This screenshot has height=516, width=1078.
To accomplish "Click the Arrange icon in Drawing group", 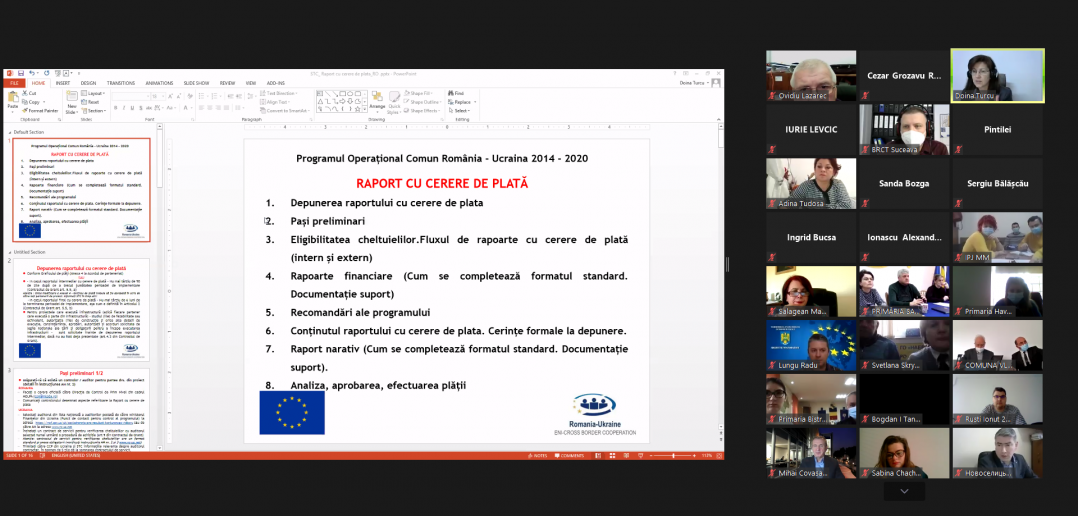I will (x=377, y=101).
